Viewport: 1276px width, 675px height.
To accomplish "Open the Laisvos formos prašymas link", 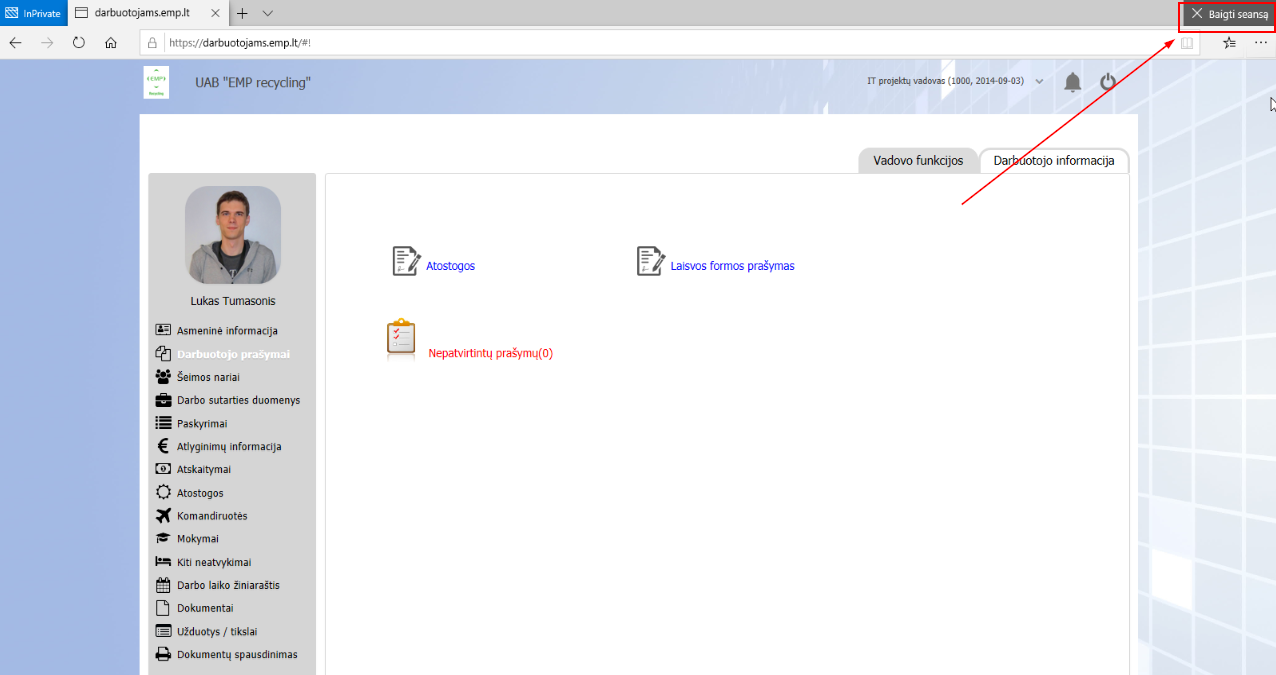I will (733, 266).
